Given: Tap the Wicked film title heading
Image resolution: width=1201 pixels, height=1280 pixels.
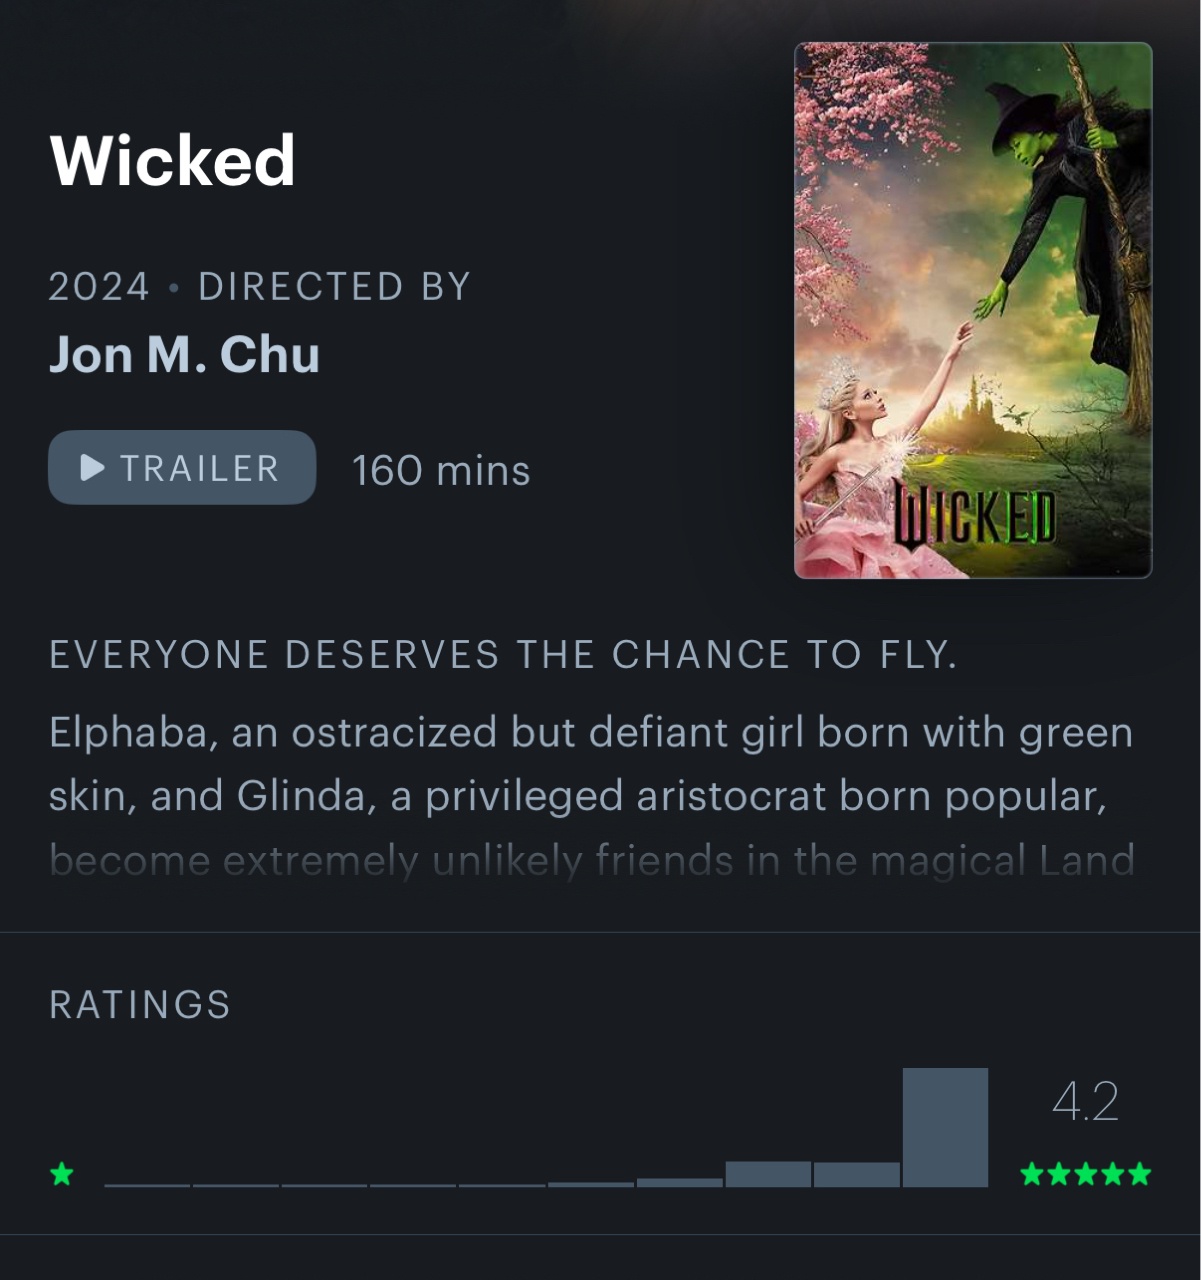Looking at the screenshot, I should [x=172, y=160].
